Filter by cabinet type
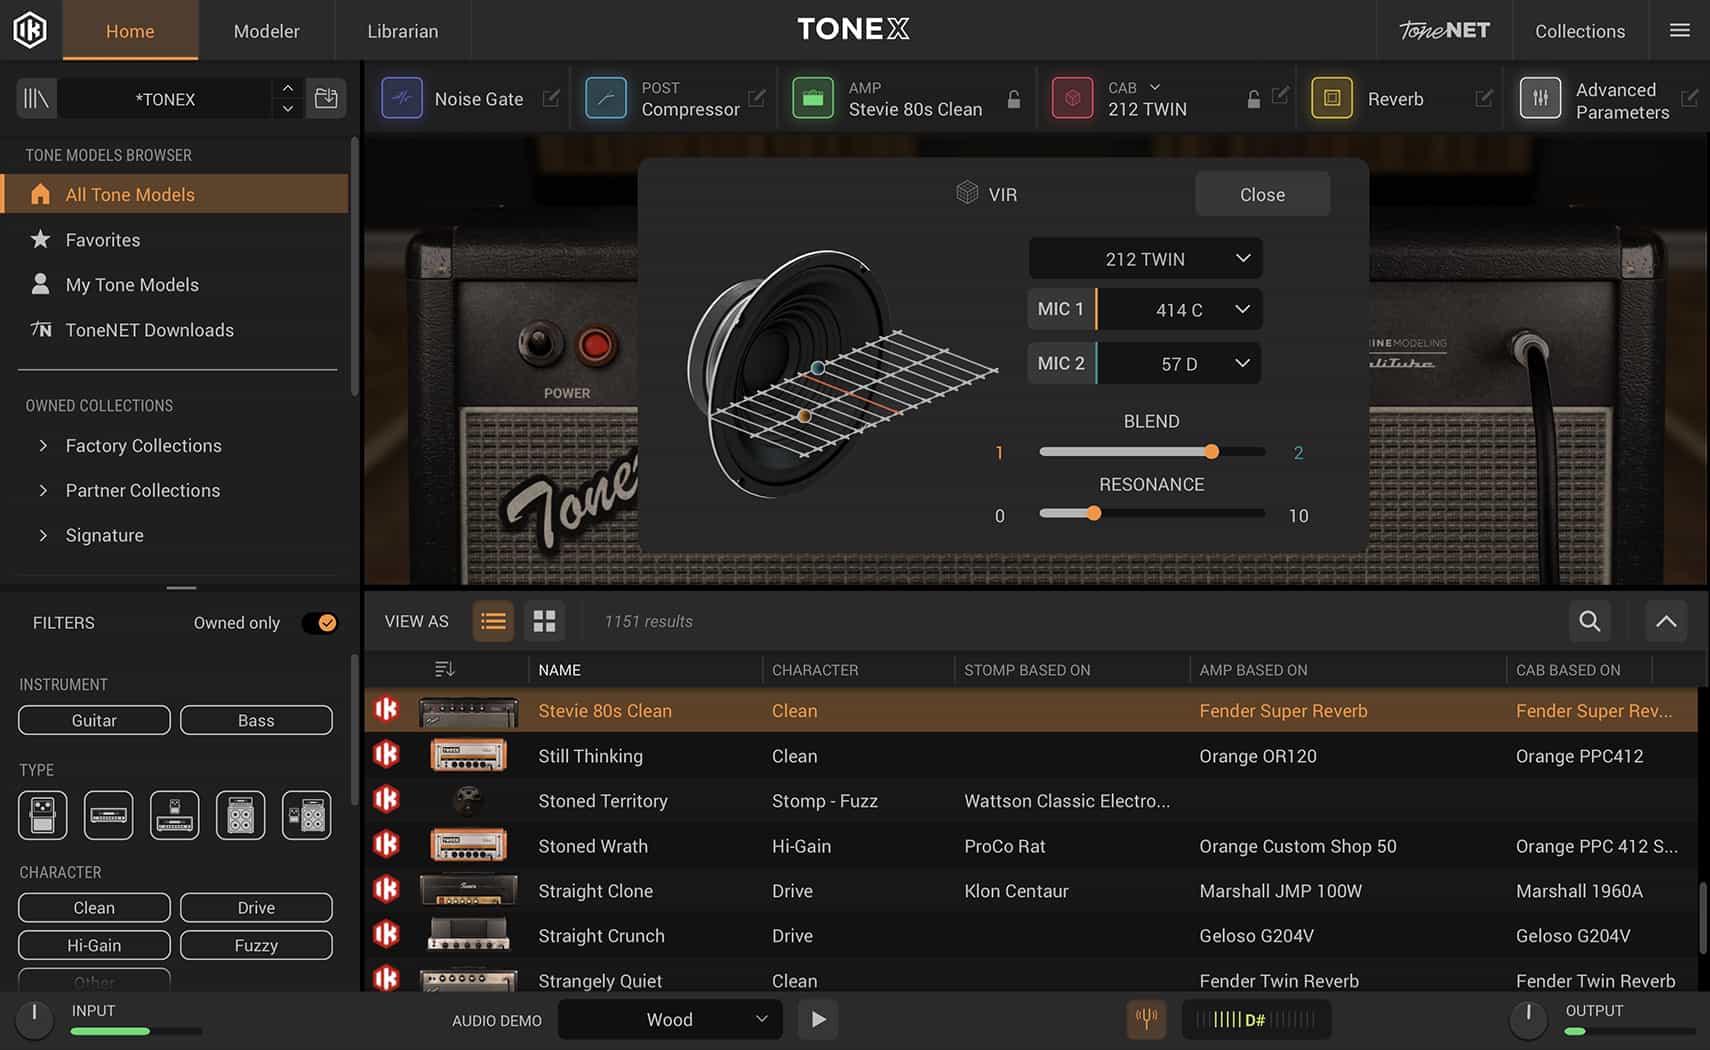This screenshot has width=1710, height=1050. click(241, 815)
